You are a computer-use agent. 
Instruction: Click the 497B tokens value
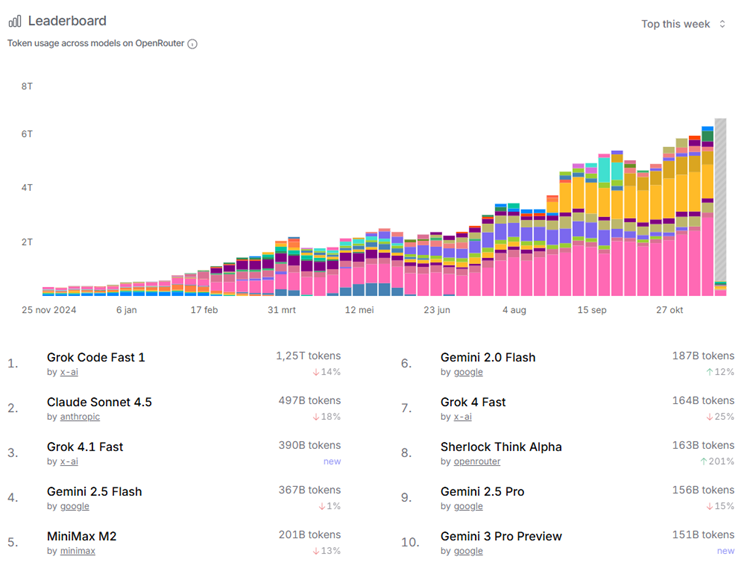(x=310, y=401)
